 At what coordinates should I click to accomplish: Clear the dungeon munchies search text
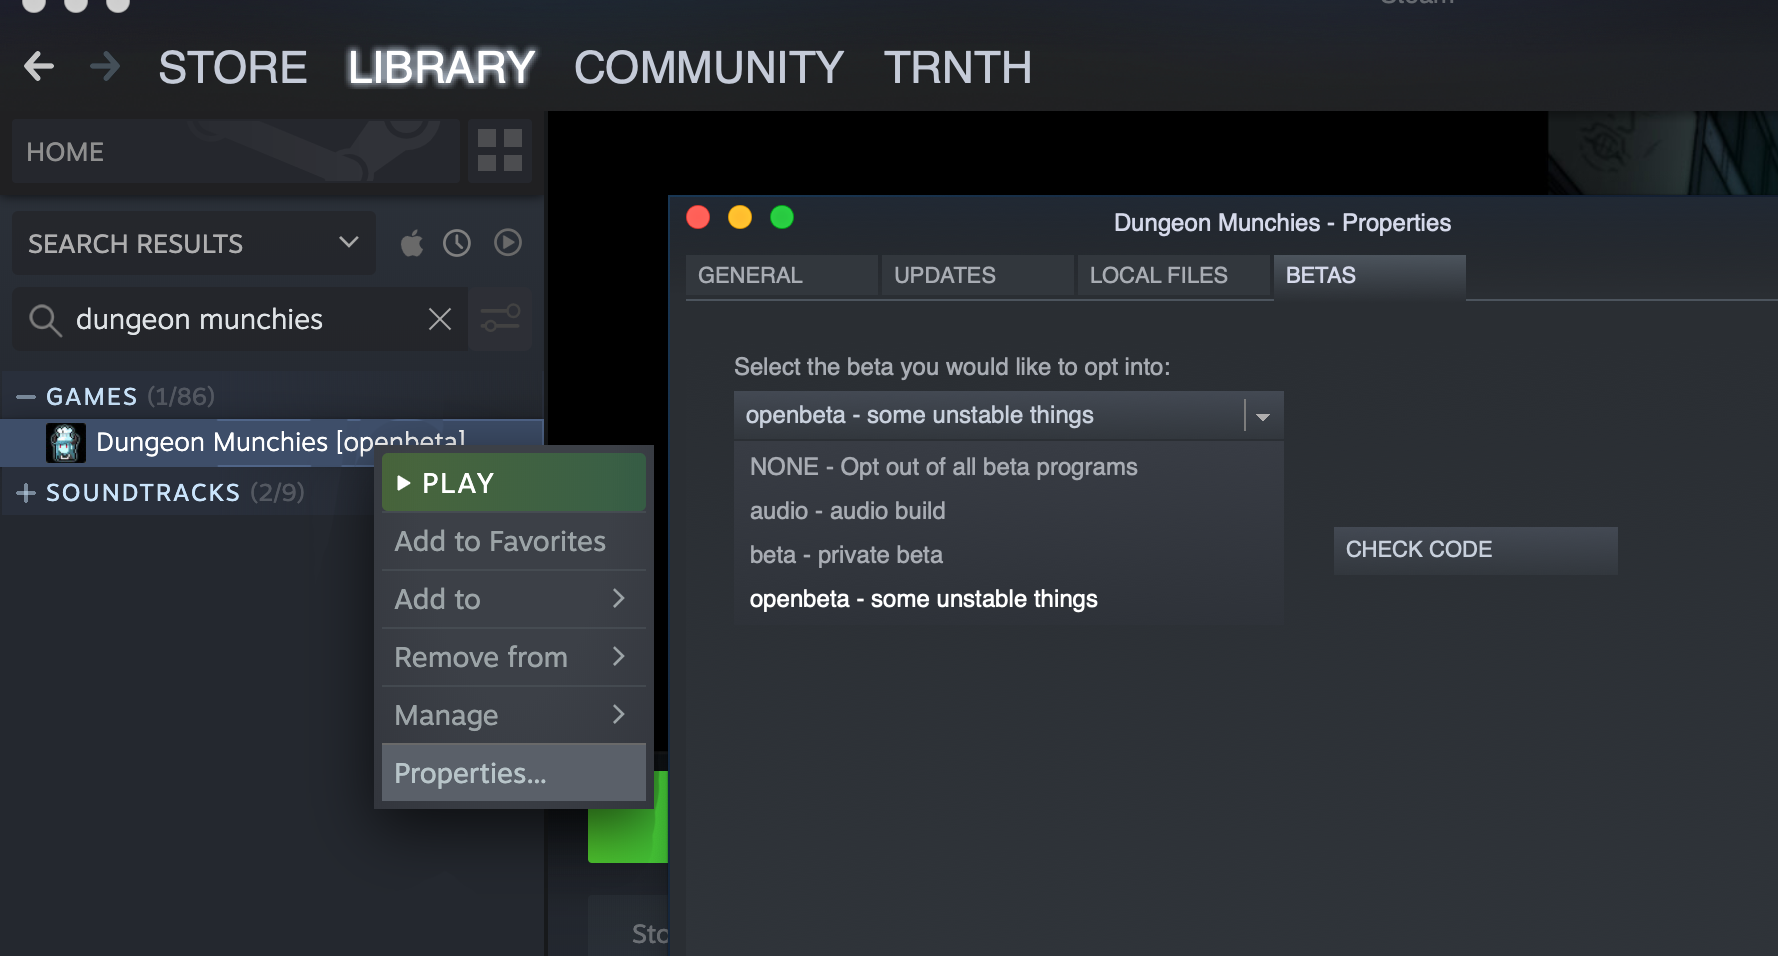pos(440,319)
